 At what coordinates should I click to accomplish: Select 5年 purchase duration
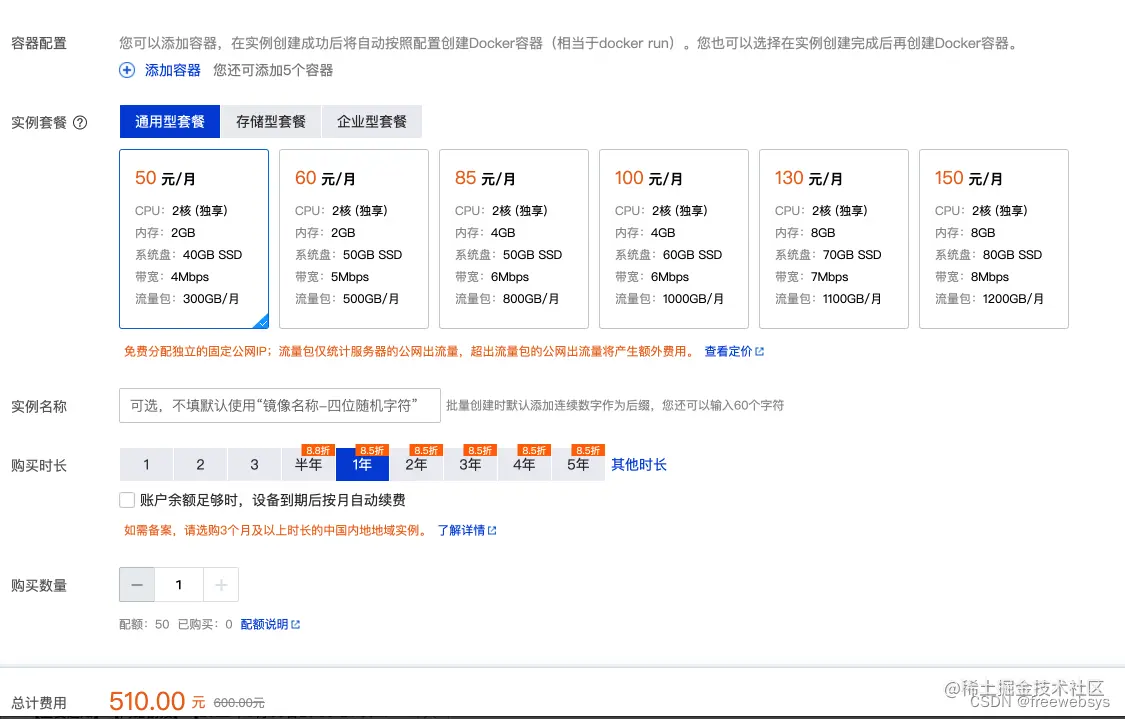tap(578, 465)
